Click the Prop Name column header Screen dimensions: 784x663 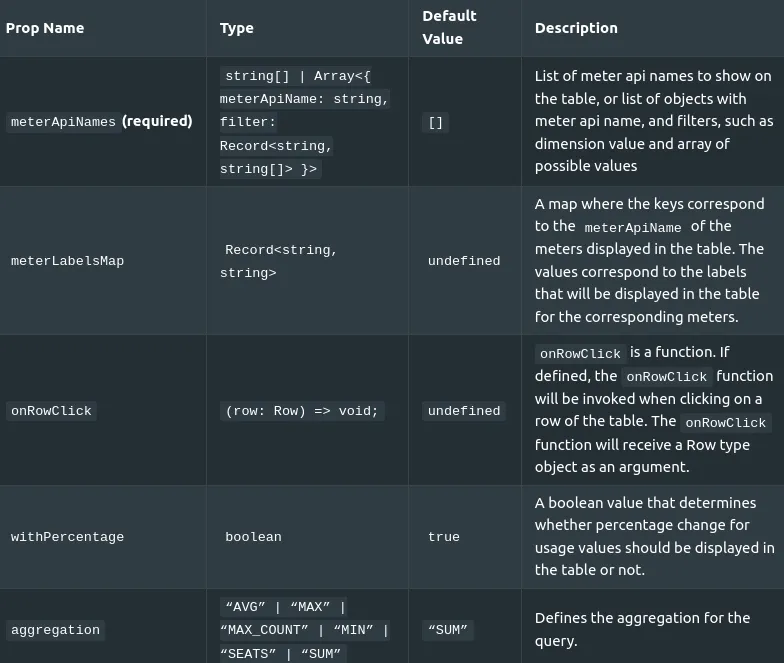(44, 28)
